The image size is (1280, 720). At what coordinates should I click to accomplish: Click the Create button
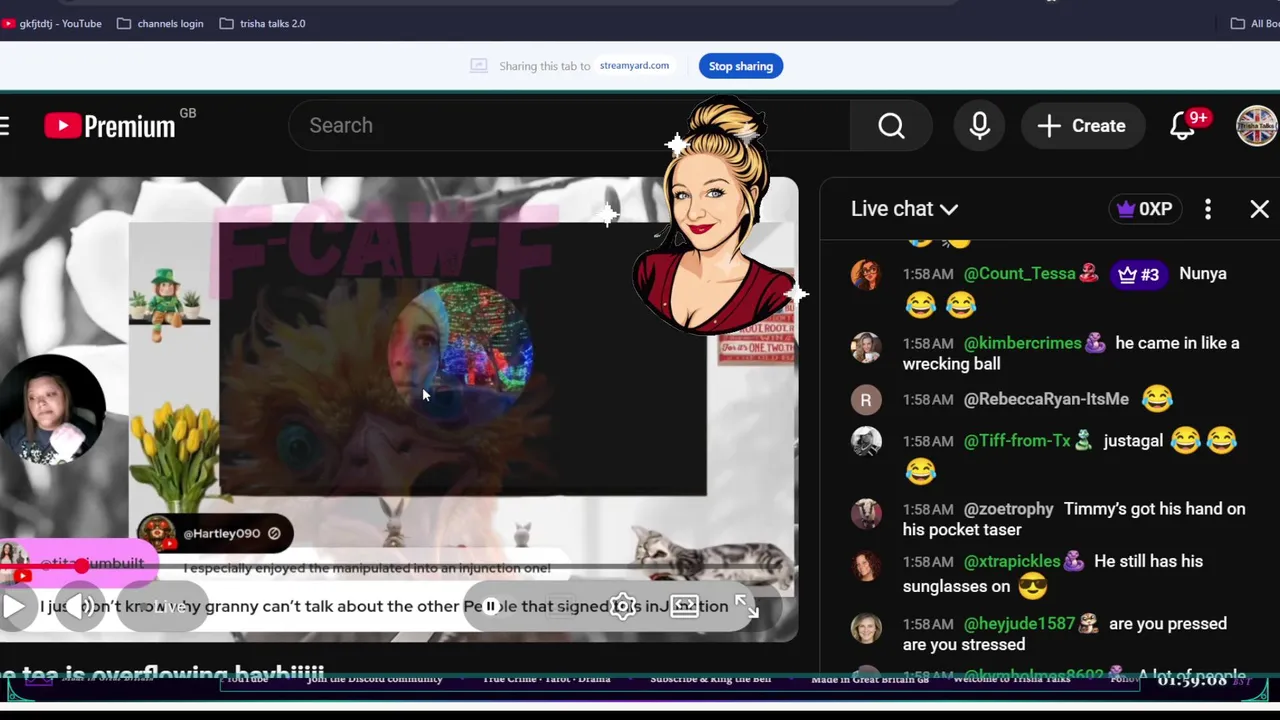click(1083, 125)
